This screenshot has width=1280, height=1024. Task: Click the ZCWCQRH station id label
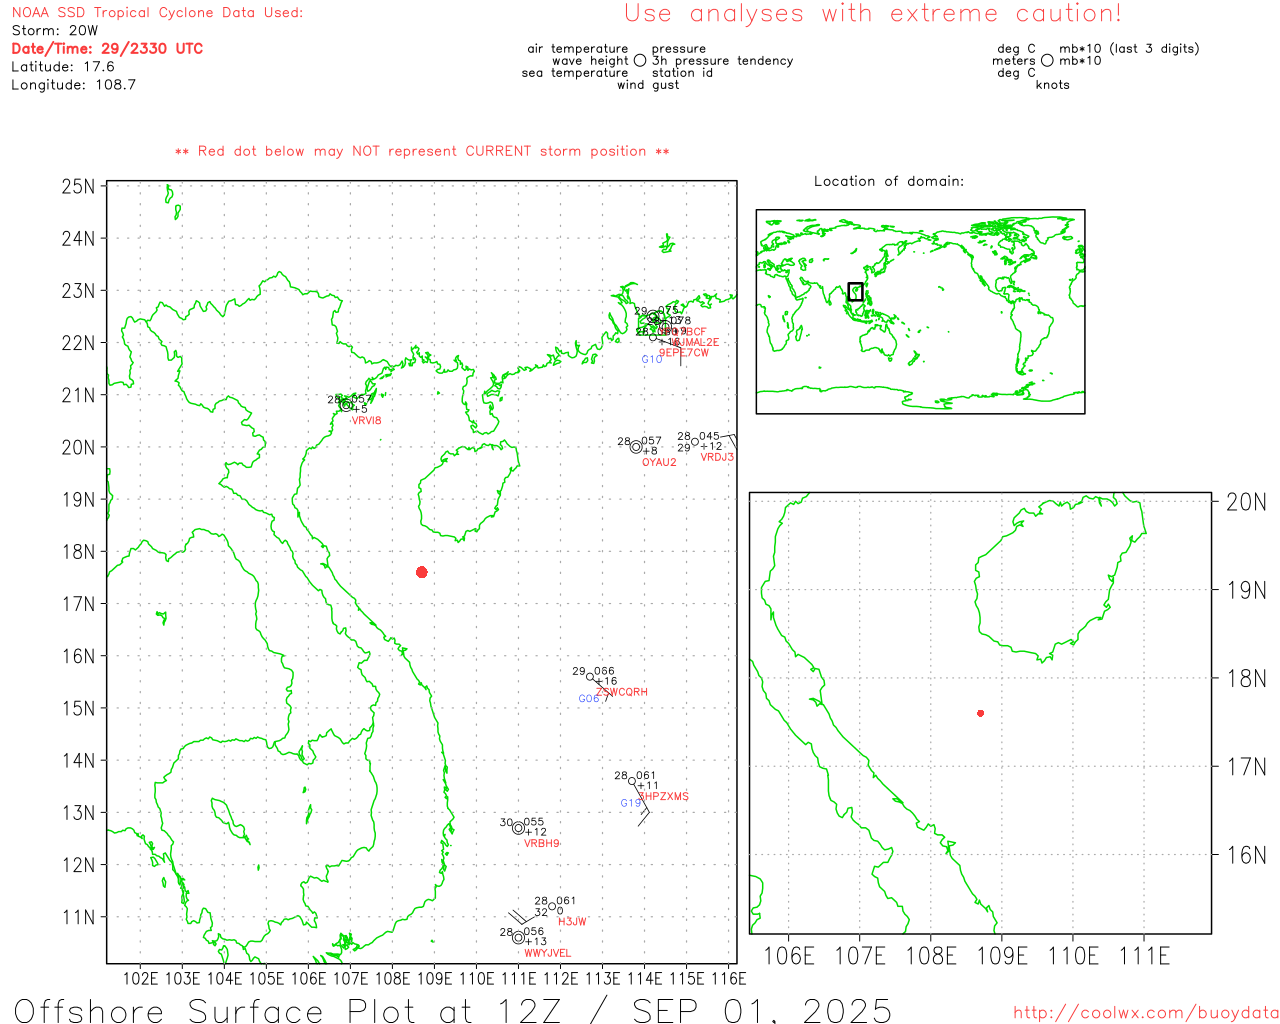(622, 692)
